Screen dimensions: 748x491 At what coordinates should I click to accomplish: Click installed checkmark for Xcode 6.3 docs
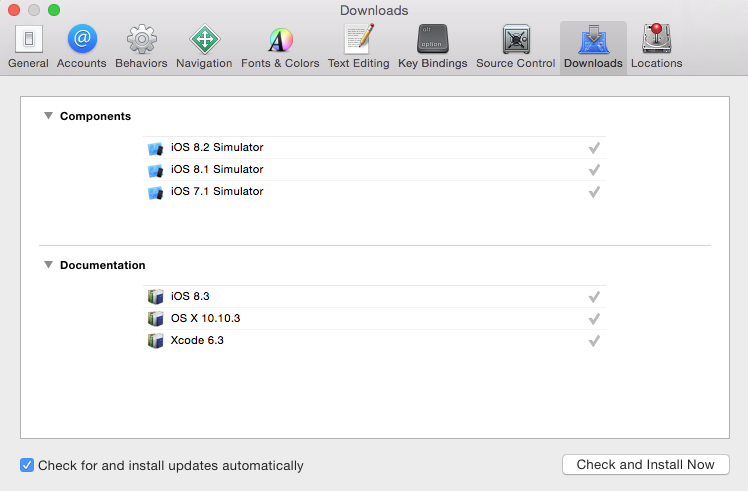click(594, 341)
